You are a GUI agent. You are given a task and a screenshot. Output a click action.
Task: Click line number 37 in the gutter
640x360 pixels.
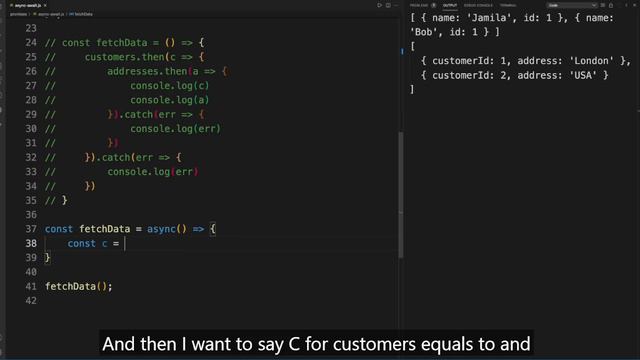(31, 229)
